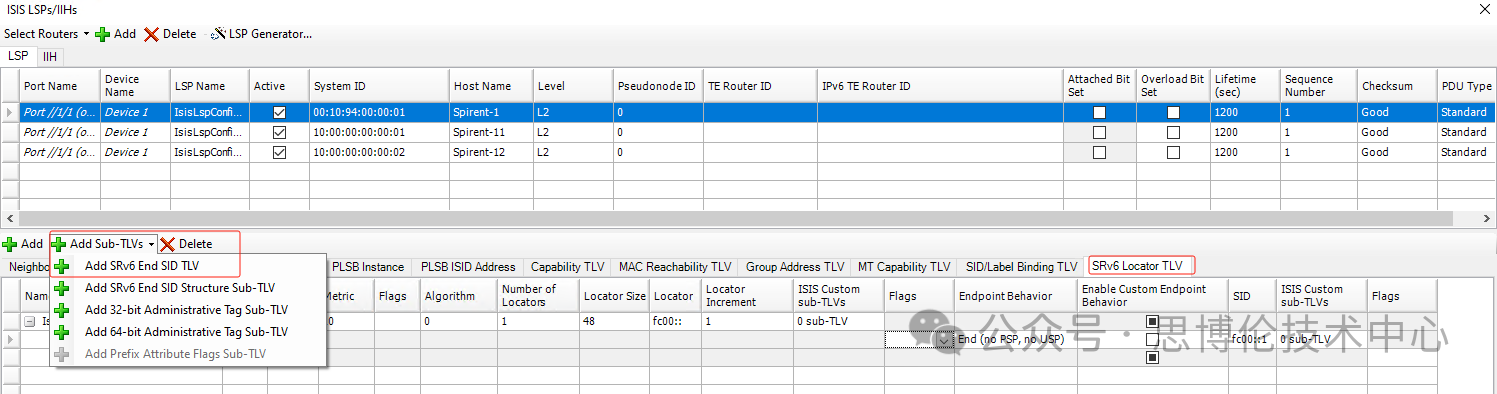Choose Add SRv6 End SID TLV entry
Image resolution: width=1497 pixels, height=394 pixels.
[141, 266]
